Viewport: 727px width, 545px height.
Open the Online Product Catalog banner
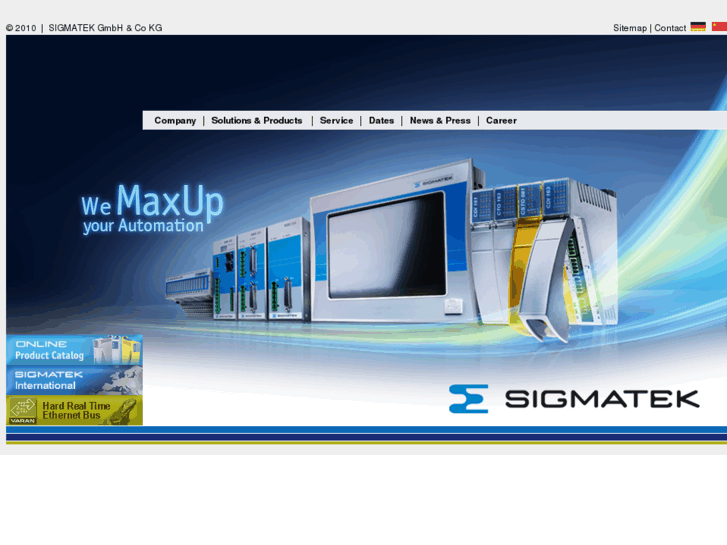coord(74,350)
